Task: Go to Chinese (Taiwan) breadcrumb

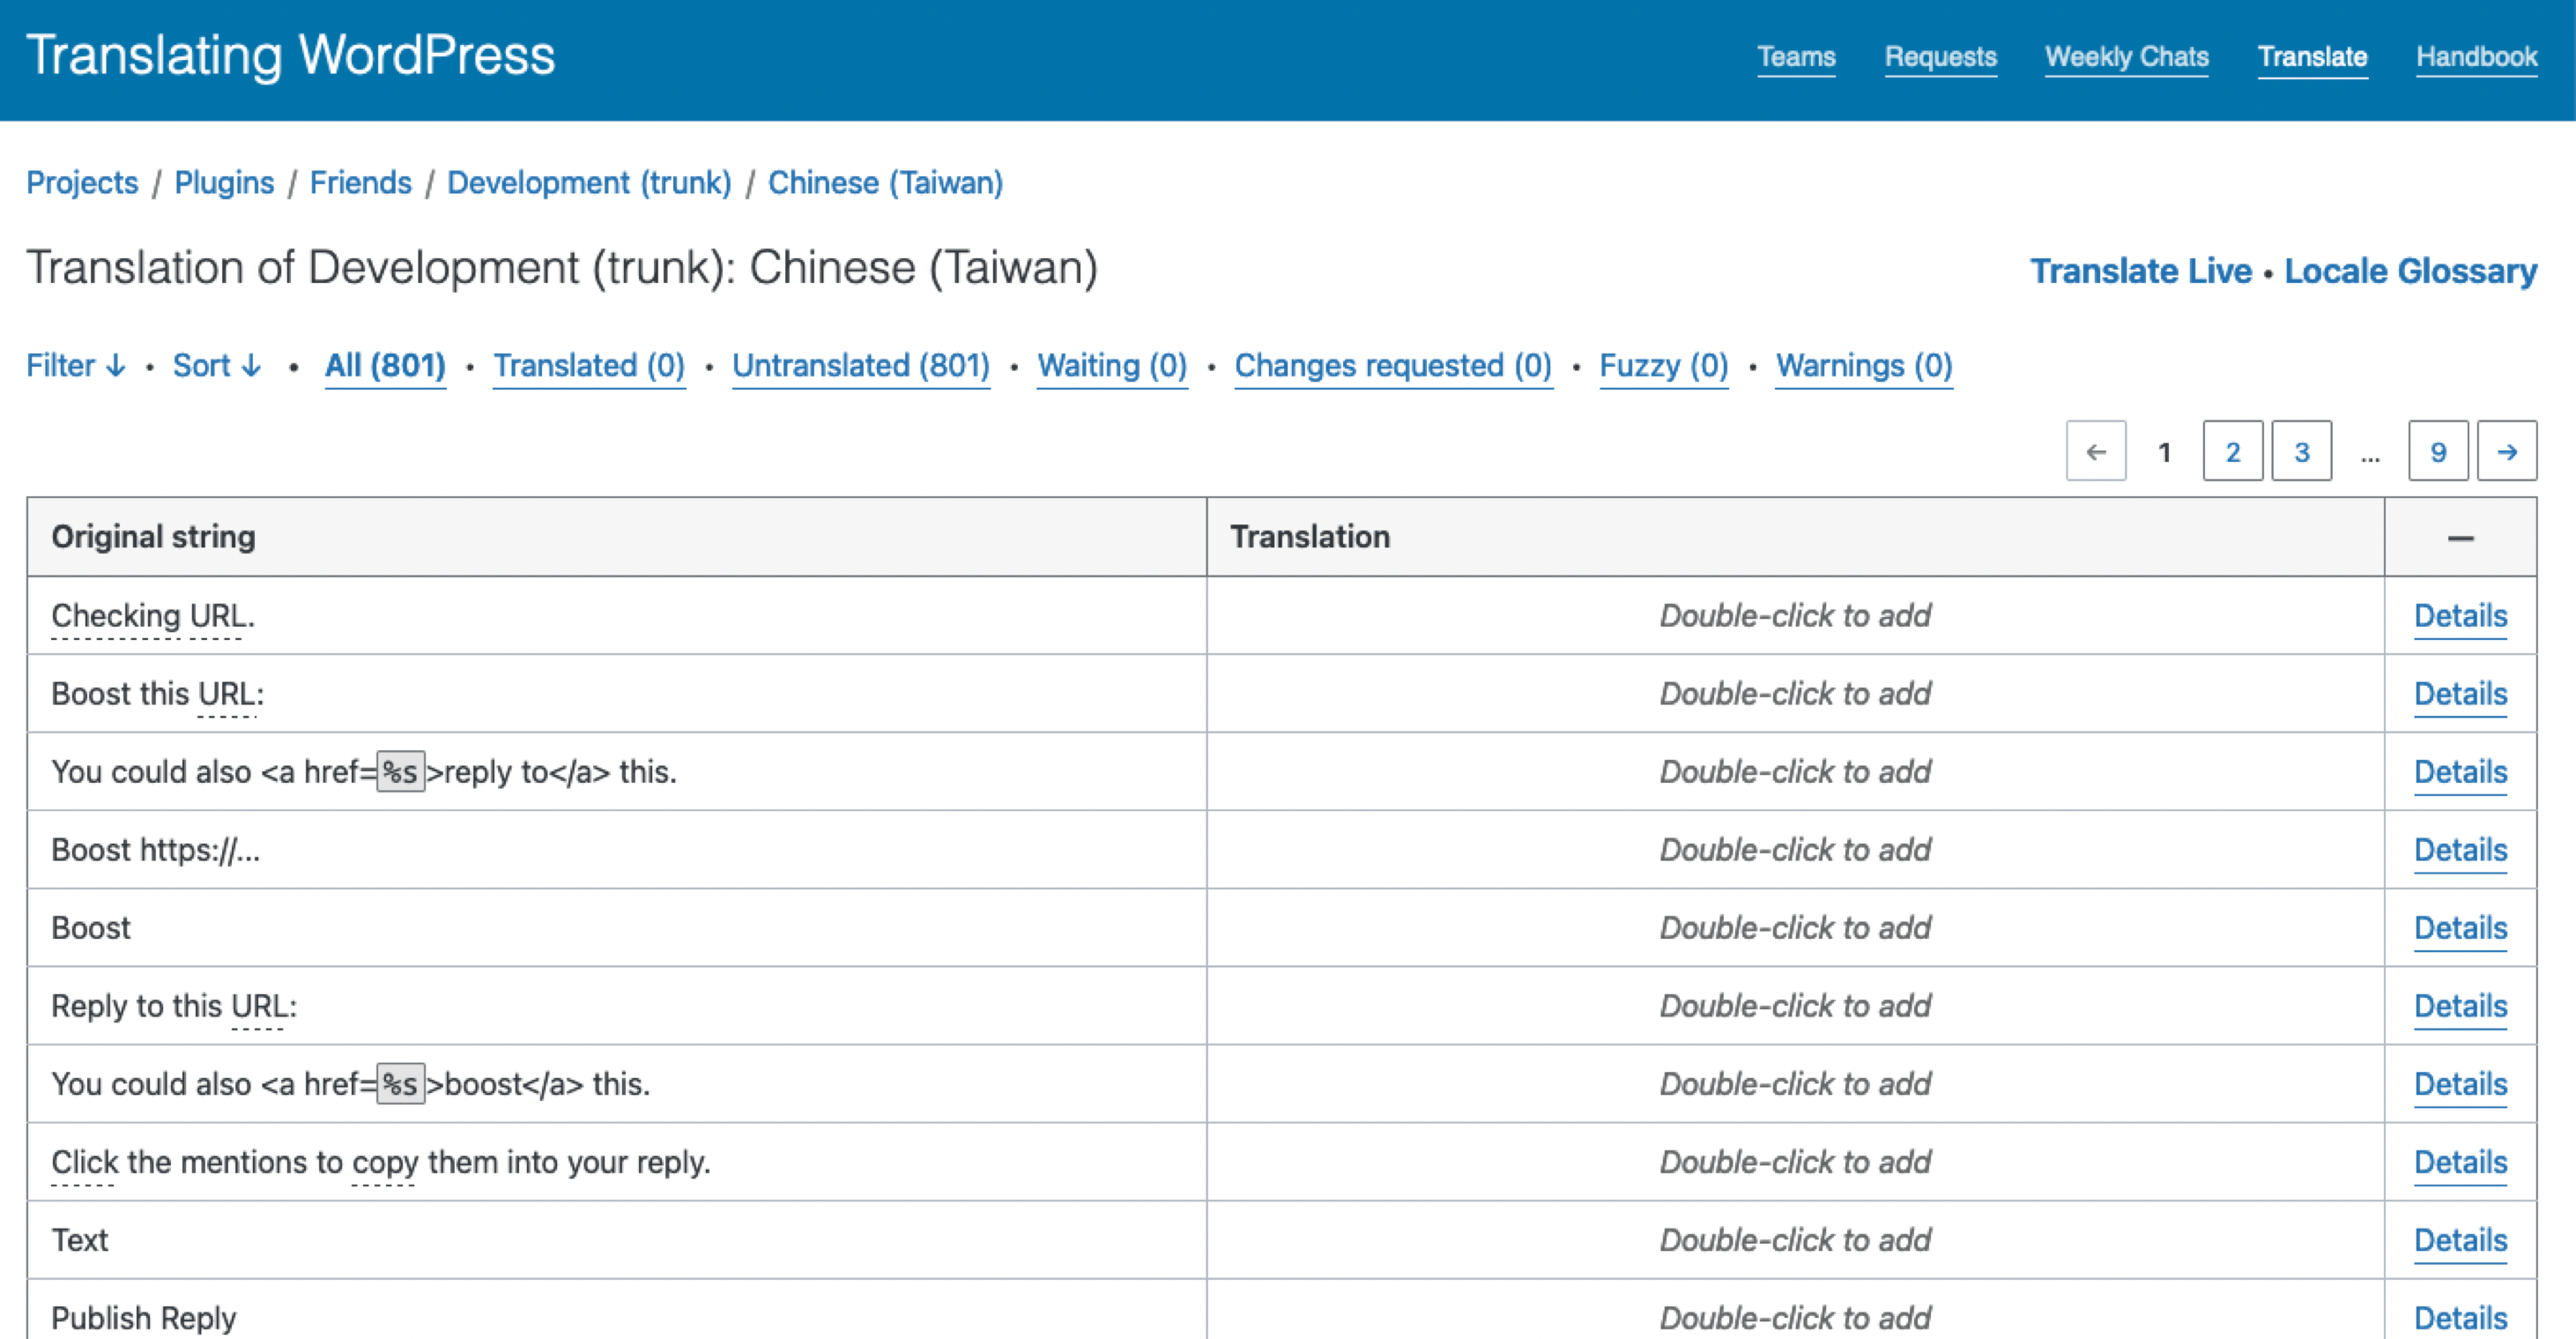Action: 885,183
